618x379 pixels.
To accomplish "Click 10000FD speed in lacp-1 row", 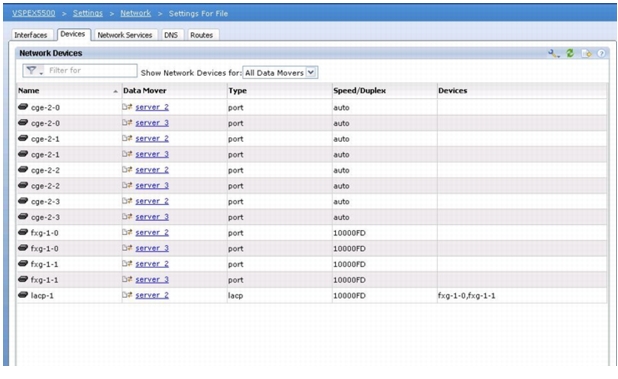I will [x=349, y=295].
